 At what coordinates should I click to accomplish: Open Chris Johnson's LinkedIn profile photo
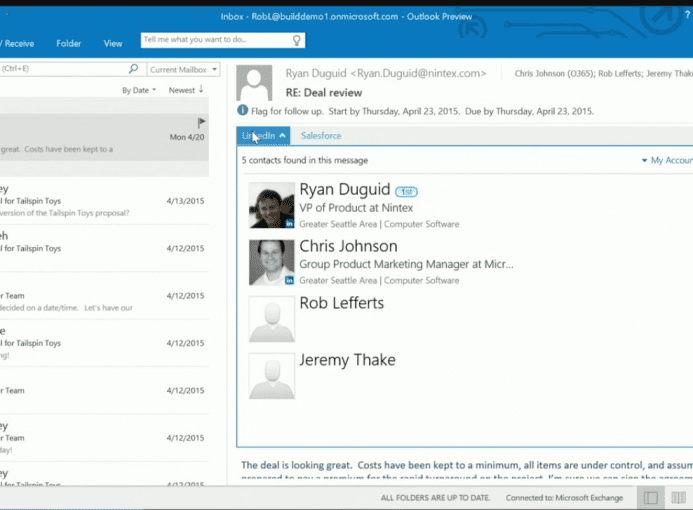(x=271, y=262)
